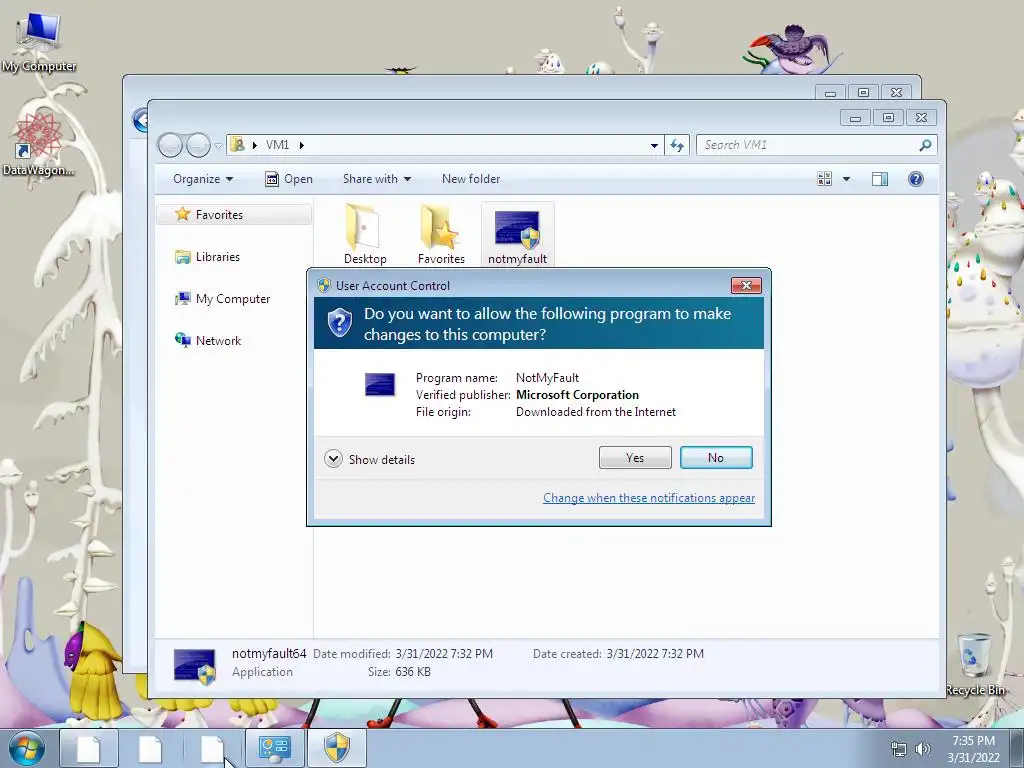Select the notmyfault application file

coord(517,235)
